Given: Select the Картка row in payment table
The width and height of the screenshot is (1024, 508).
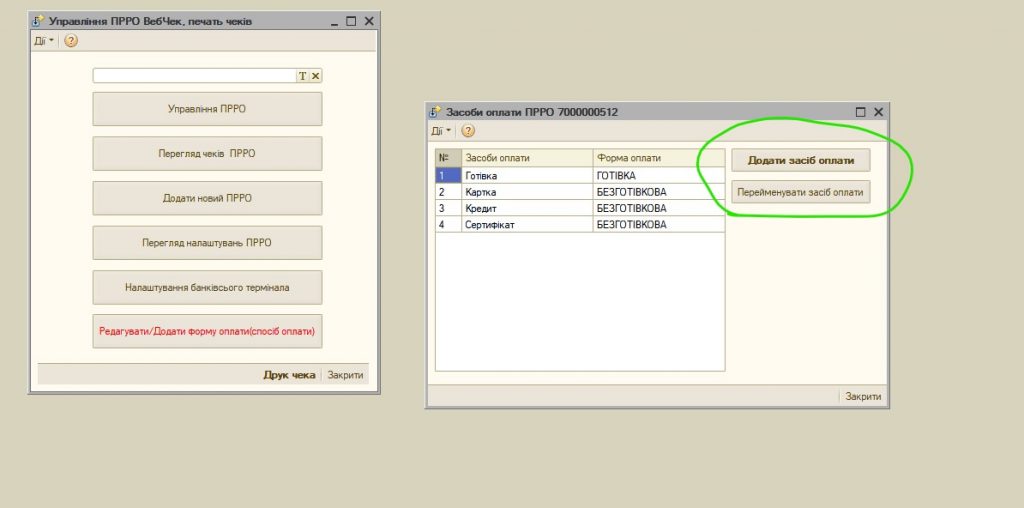Looking at the screenshot, I should pyautogui.click(x=527, y=192).
